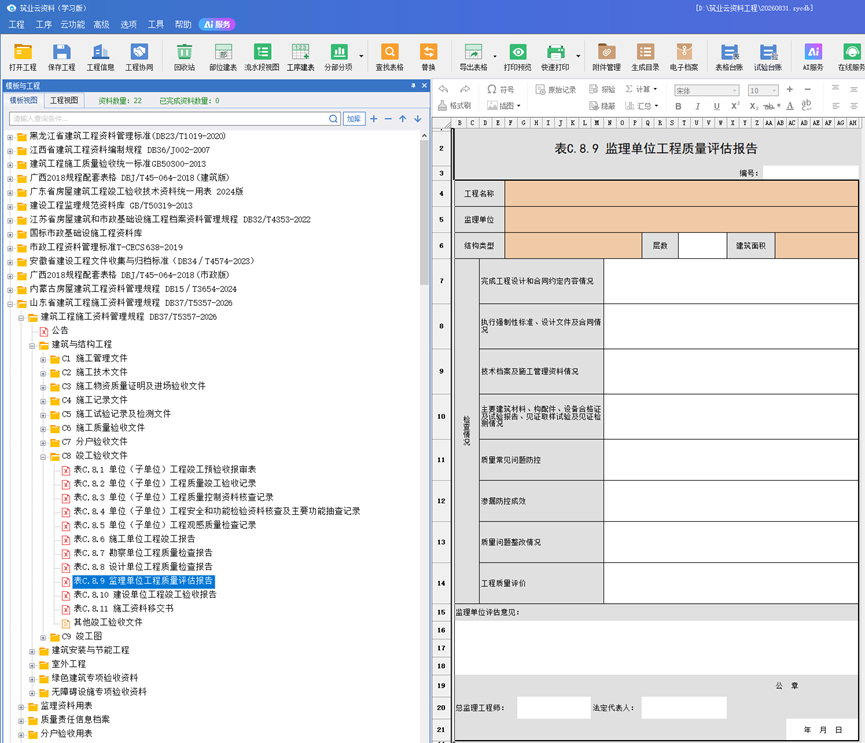The width and height of the screenshot is (865, 743).
Task: Expand C1 施工管理文件 folder
Action: [x=43, y=360]
